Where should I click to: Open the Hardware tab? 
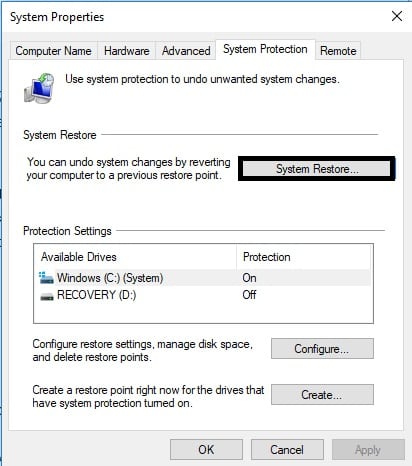(126, 51)
